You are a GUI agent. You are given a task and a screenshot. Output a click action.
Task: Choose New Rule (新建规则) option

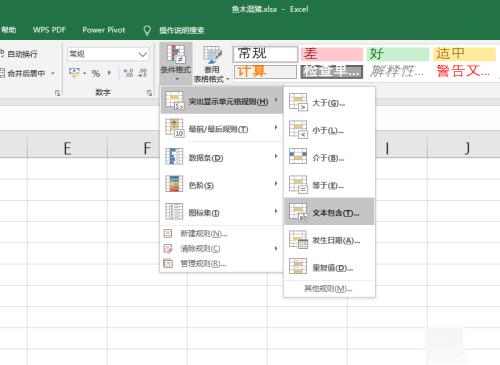click(222, 233)
